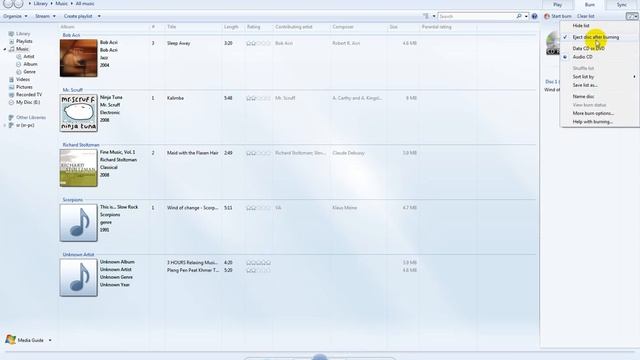Click the Create playlist button

pos(78,16)
